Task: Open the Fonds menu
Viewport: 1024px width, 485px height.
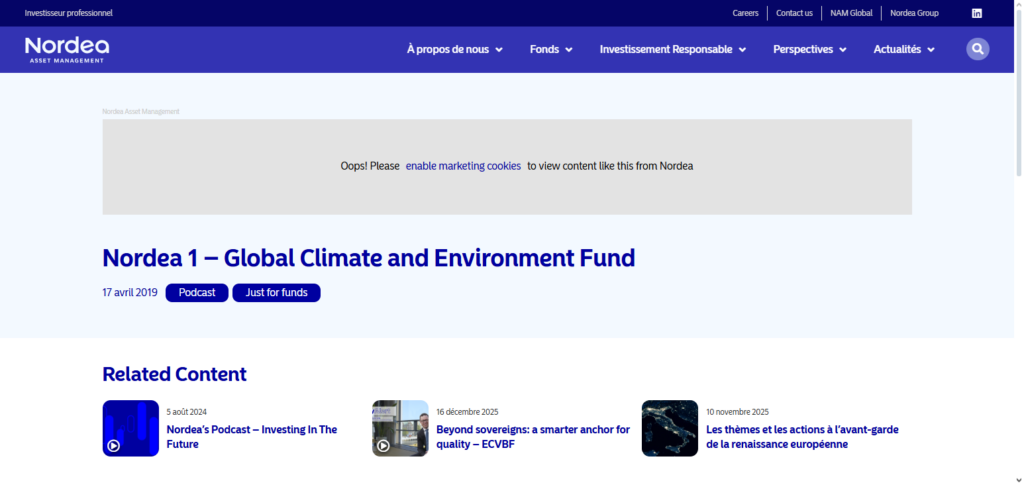Action: pyautogui.click(x=545, y=50)
